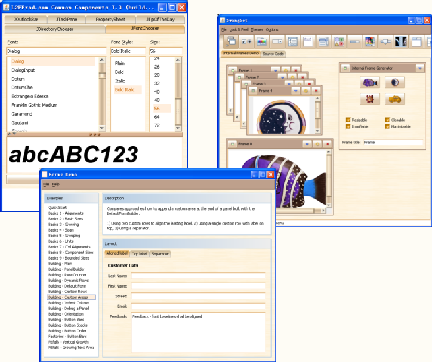Click the fish image button in Frame Generator
The image size is (432, 362).
pyautogui.click(x=370, y=82)
